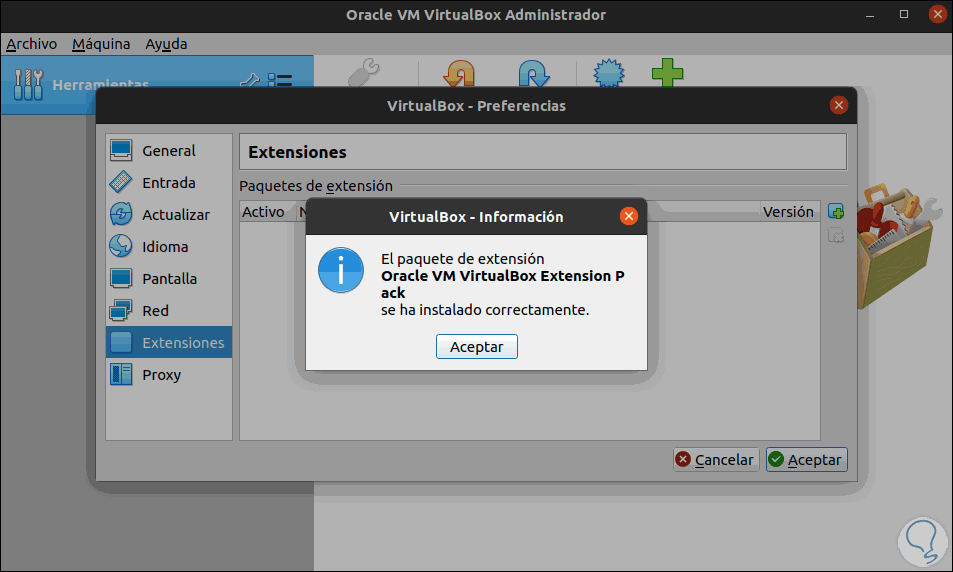Open the Máquina menu
This screenshot has height=572, width=953.
click(x=101, y=44)
